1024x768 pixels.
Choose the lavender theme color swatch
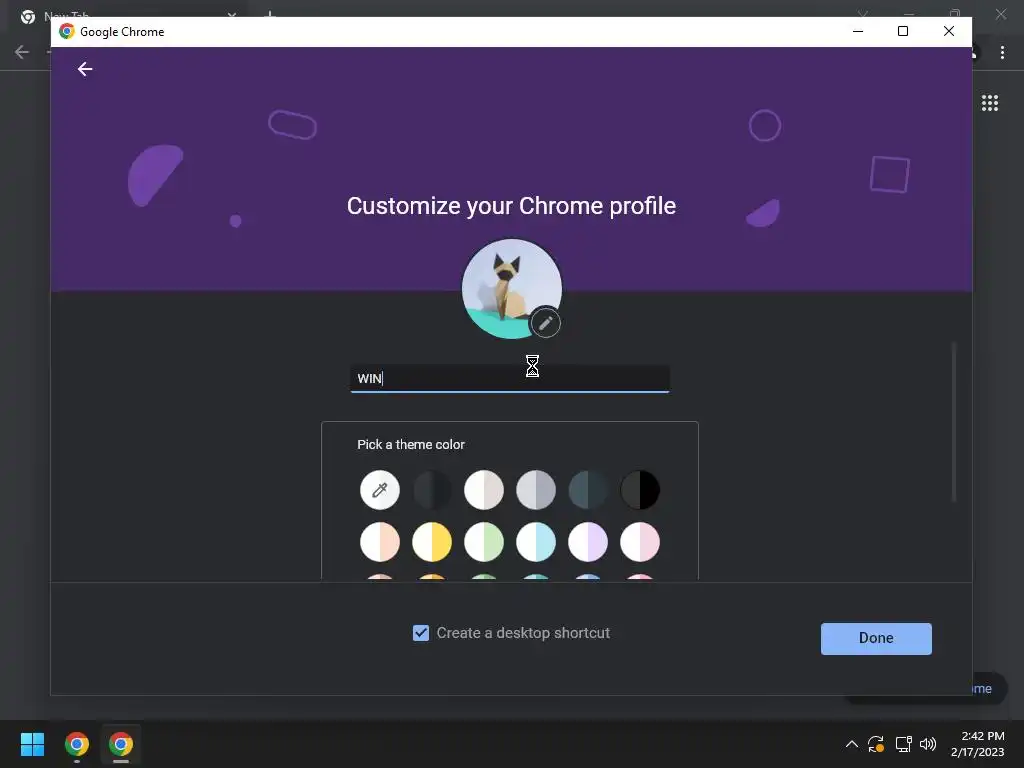click(588, 541)
